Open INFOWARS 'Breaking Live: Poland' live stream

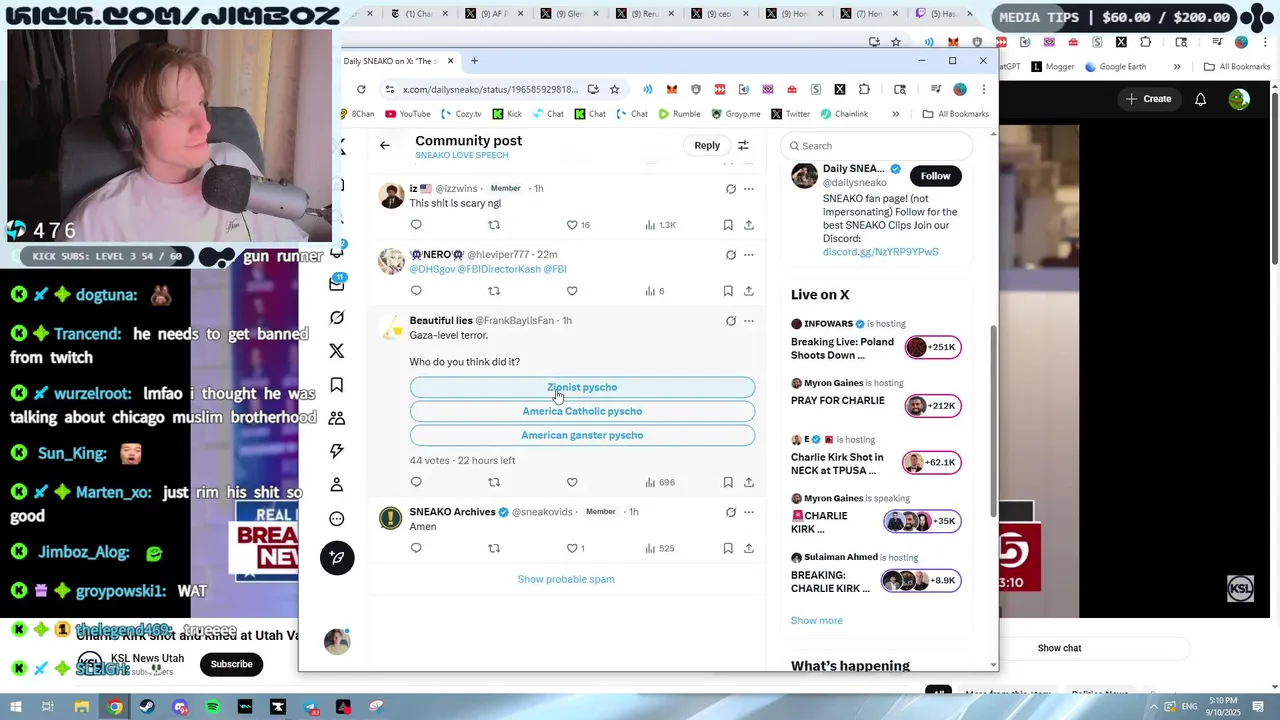pyautogui.click(x=877, y=341)
